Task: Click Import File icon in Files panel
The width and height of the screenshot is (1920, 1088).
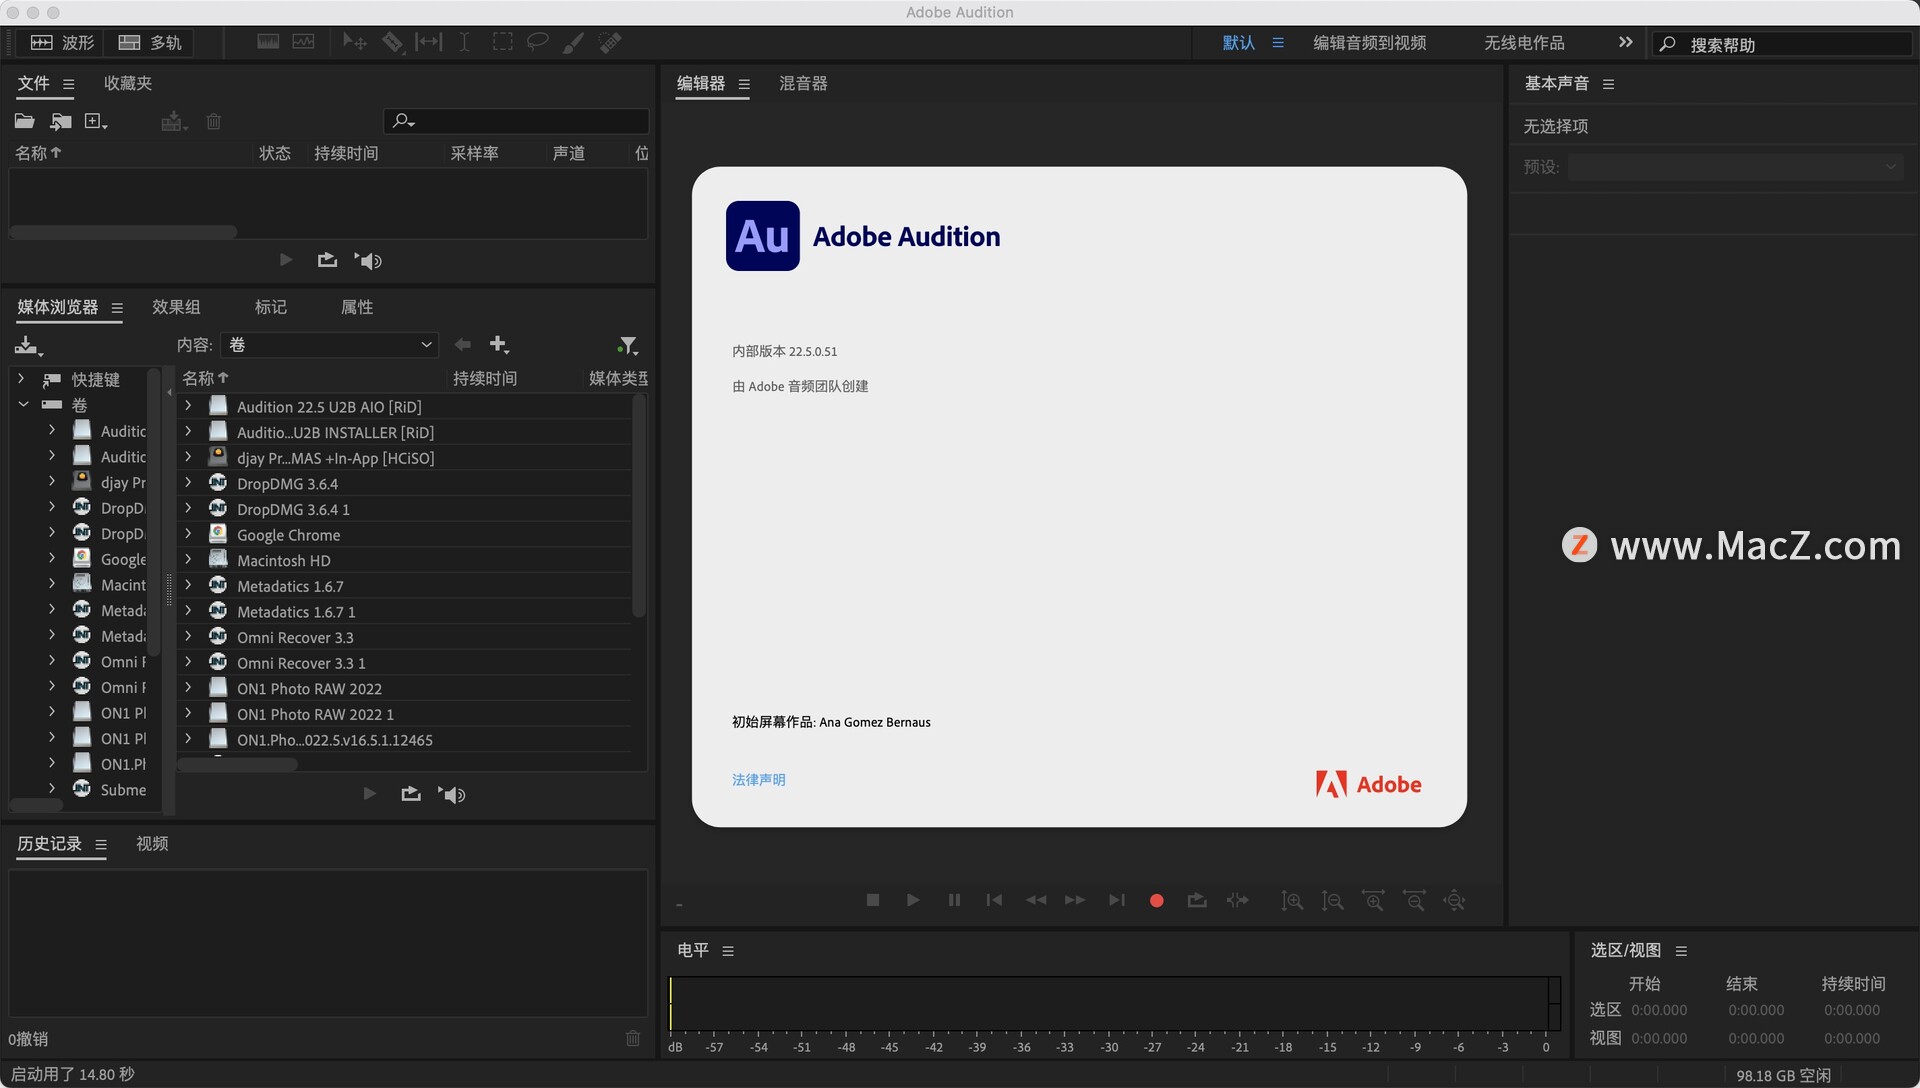Action: coord(61,121)
